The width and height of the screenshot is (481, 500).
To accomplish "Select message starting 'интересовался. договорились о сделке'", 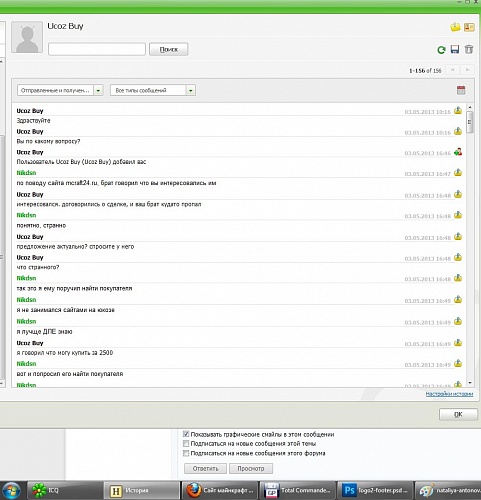I will pyautogui.click(x=109, y=204).
